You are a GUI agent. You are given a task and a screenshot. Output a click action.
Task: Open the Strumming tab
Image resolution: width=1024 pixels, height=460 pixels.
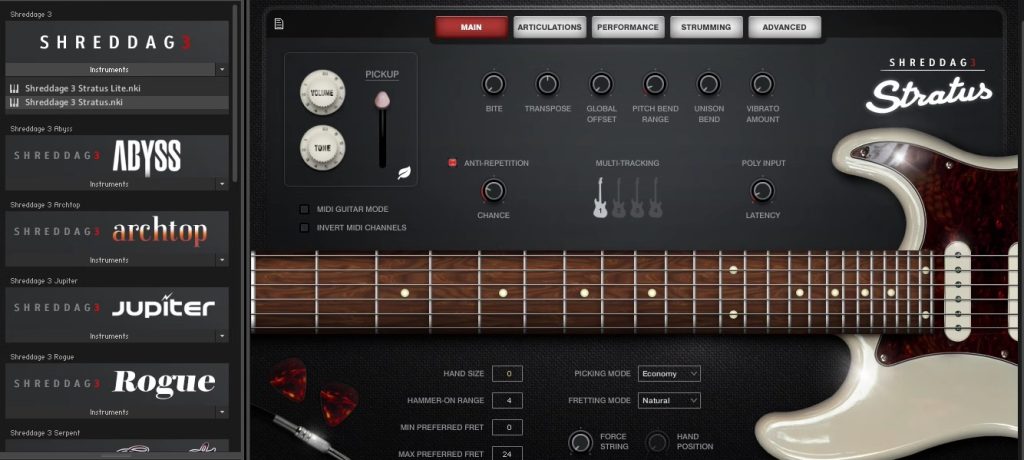tap(706, 27)
